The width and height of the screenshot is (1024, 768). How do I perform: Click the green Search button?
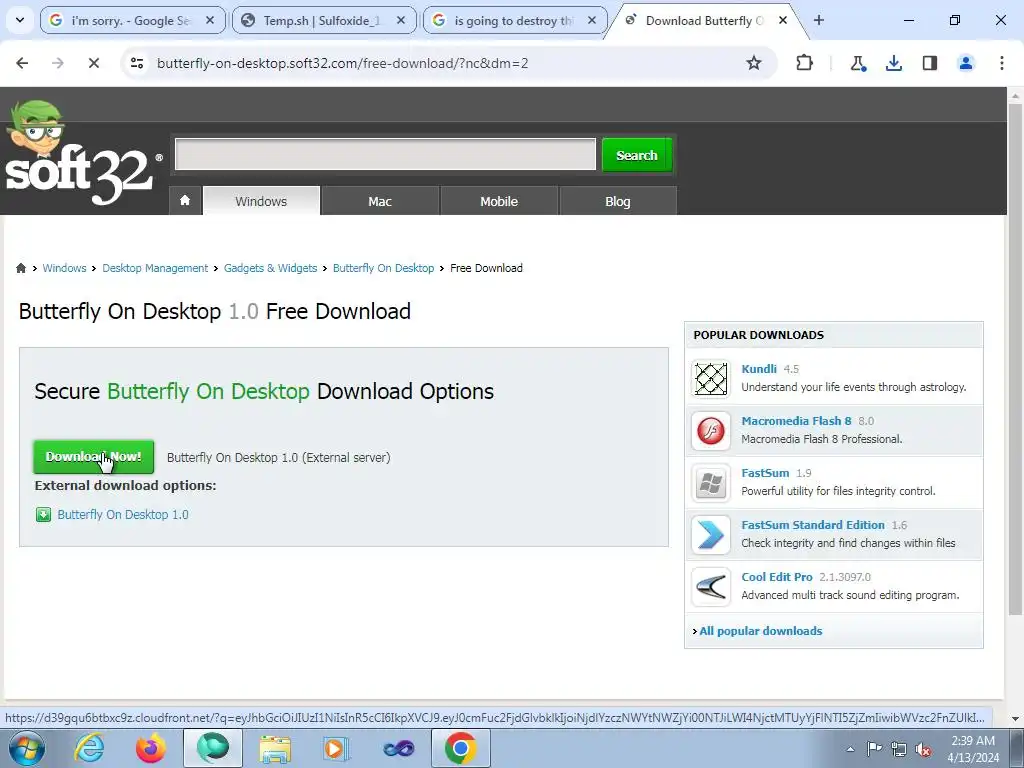pyautogui.click(x=637, y=155)
